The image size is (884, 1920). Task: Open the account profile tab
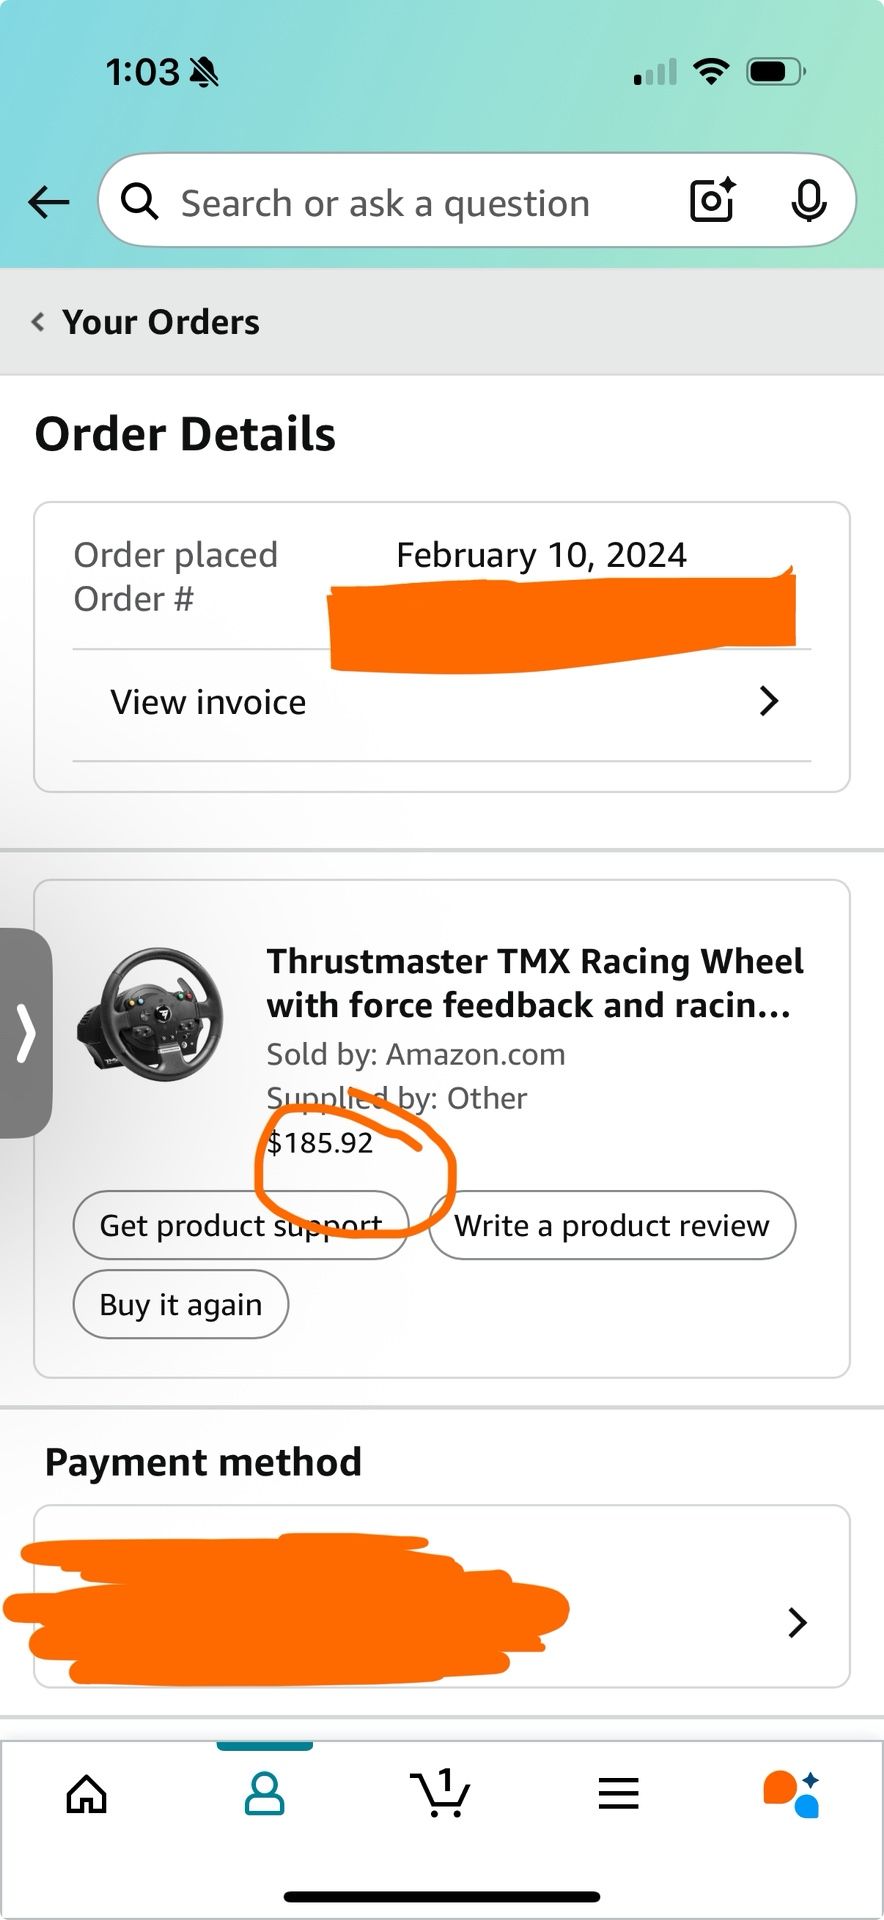click(265, 1795)
